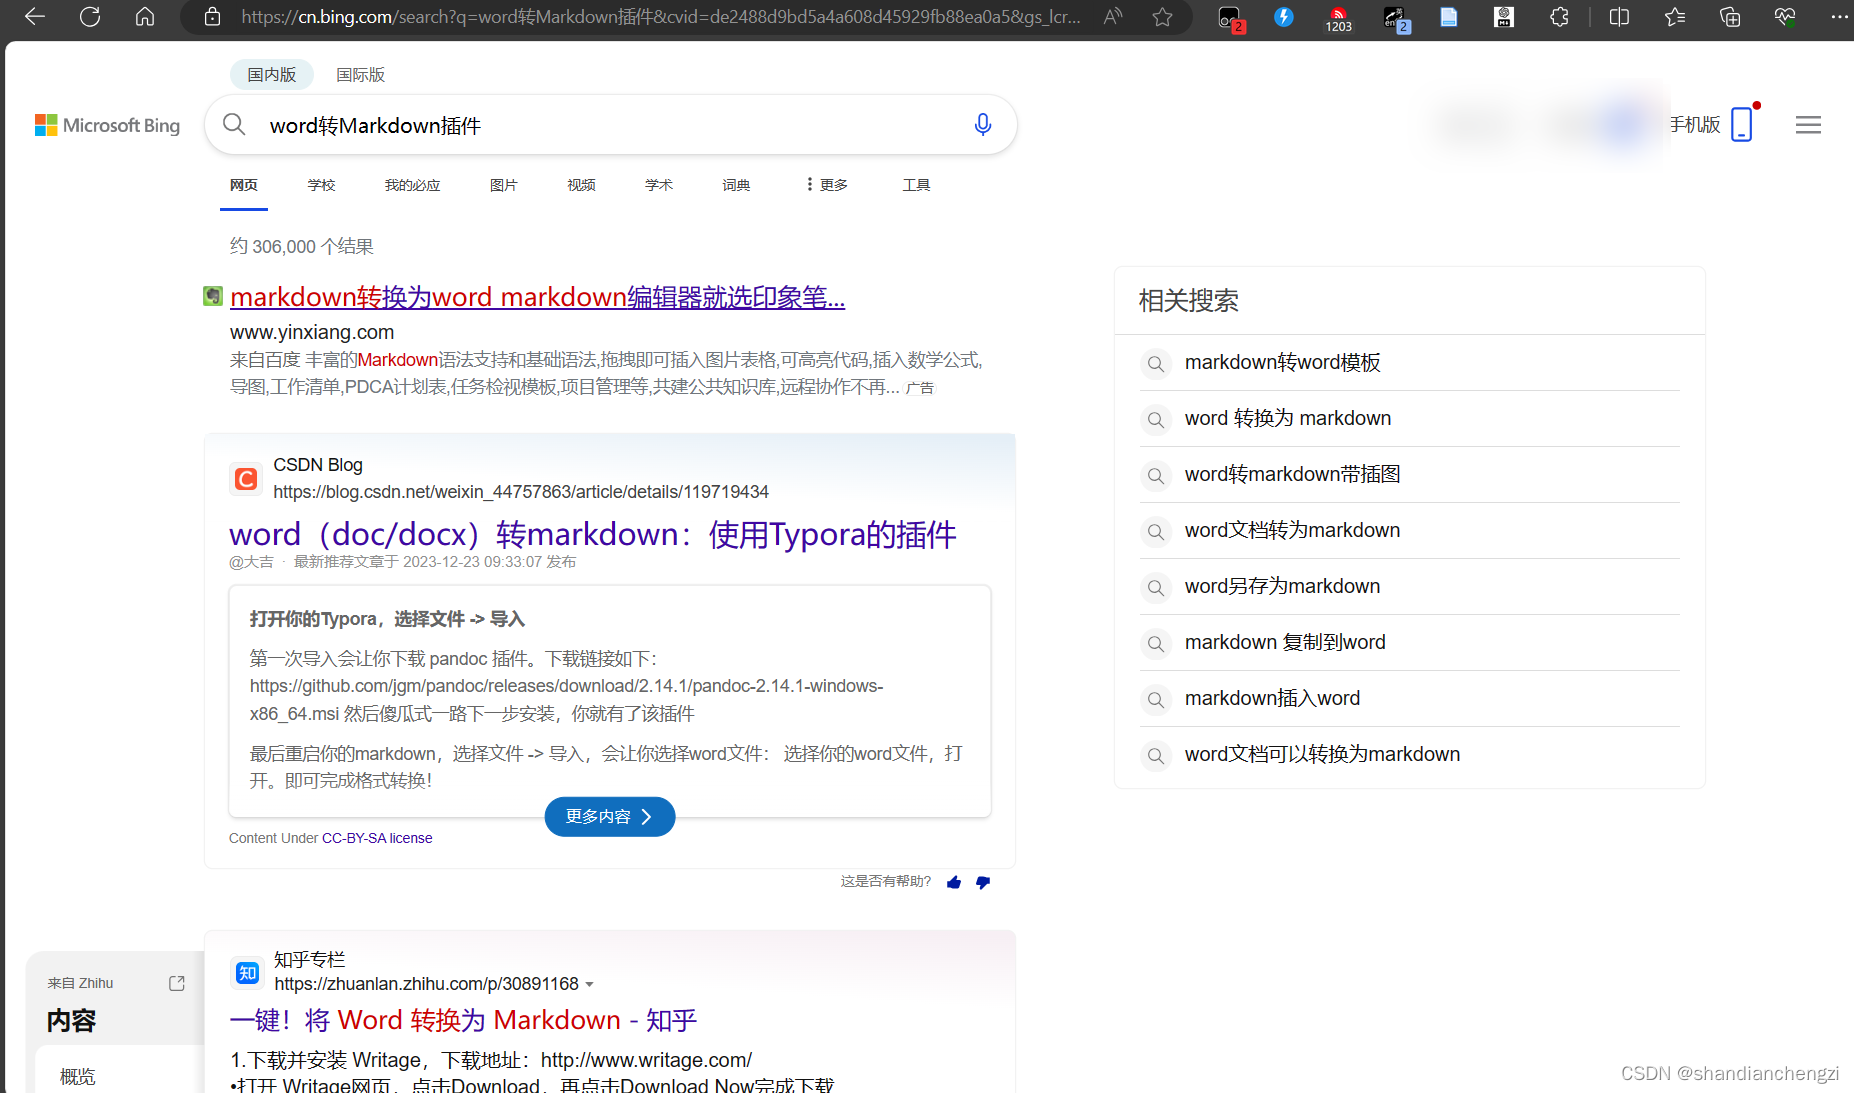Select the 学校 search tab
Viewport: 1854px width, 1093px height.
click(x=321, y=185)
